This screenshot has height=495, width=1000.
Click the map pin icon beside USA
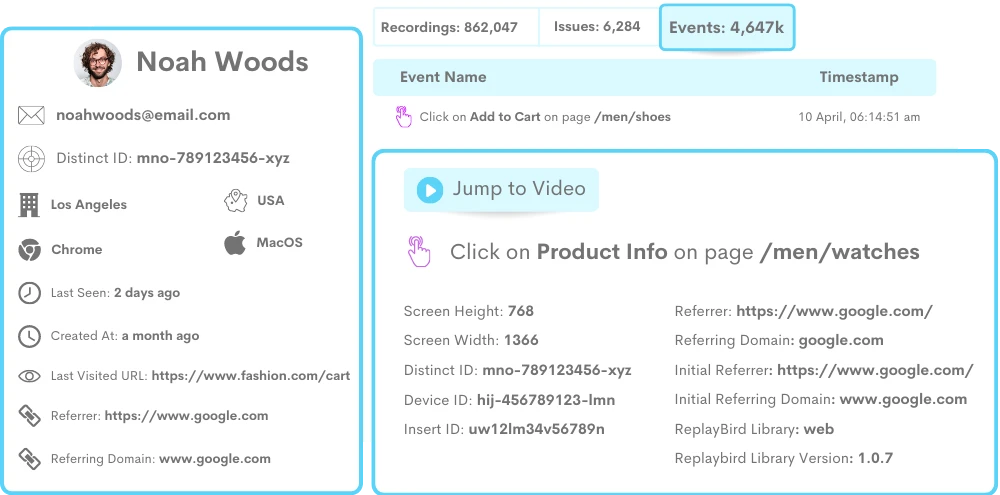pyautogui.click(x=235, y=201)
